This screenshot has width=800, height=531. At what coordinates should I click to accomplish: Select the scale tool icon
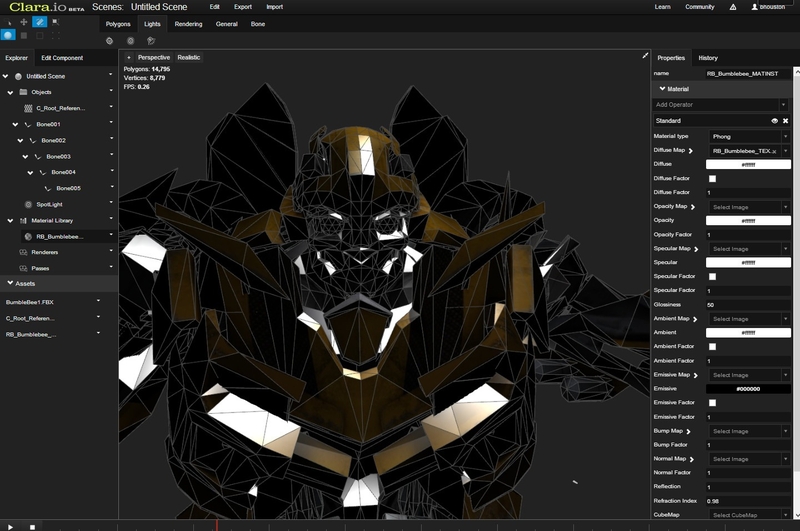click(54, 21)
